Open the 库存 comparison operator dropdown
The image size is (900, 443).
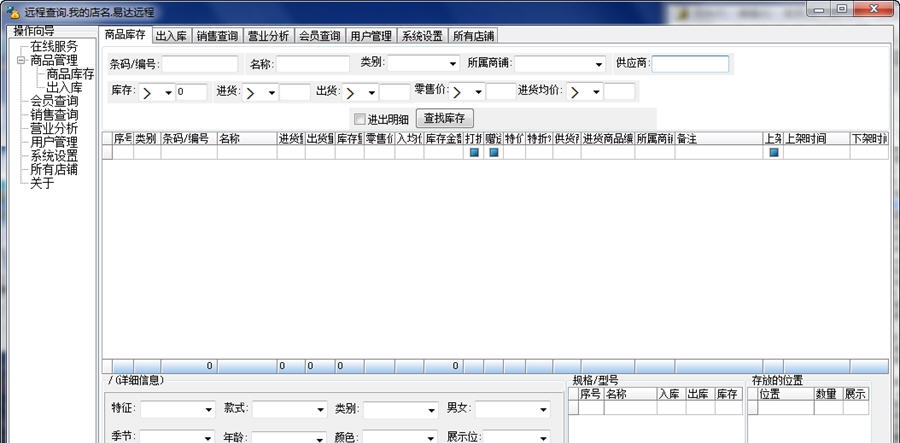[168, 92]
